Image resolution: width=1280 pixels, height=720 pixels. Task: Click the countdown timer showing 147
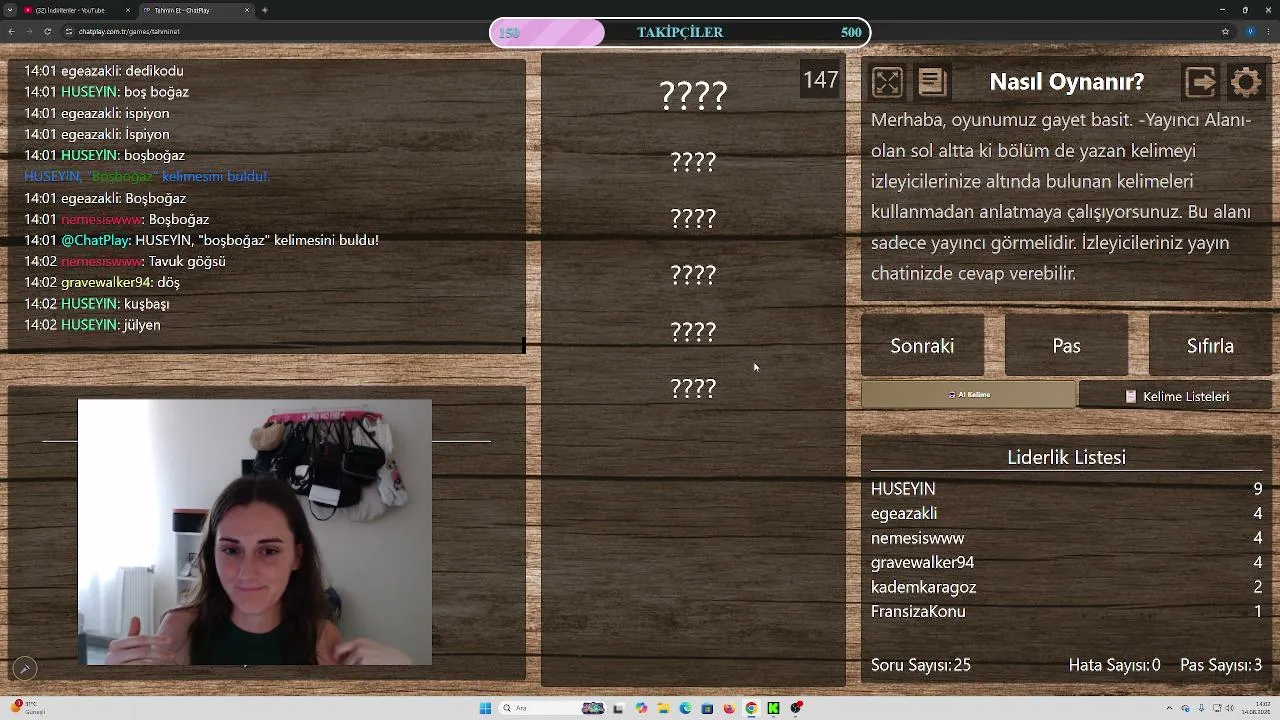coord(820,80)
